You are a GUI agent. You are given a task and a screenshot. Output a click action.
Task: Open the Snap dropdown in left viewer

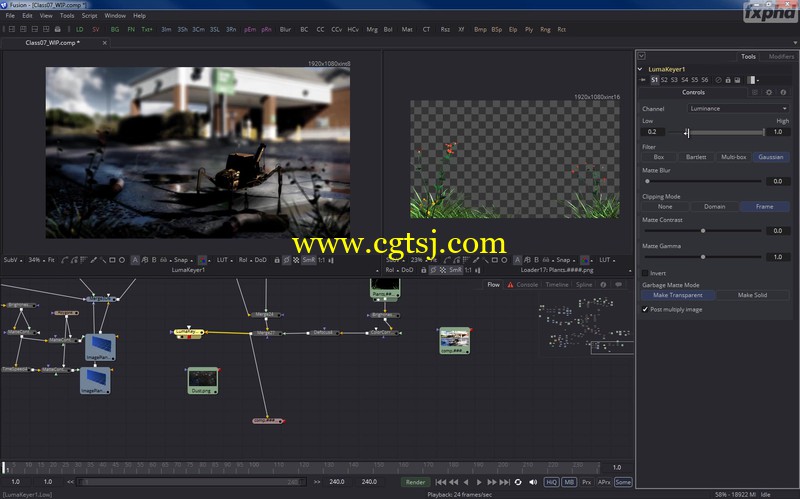point(183,260)
